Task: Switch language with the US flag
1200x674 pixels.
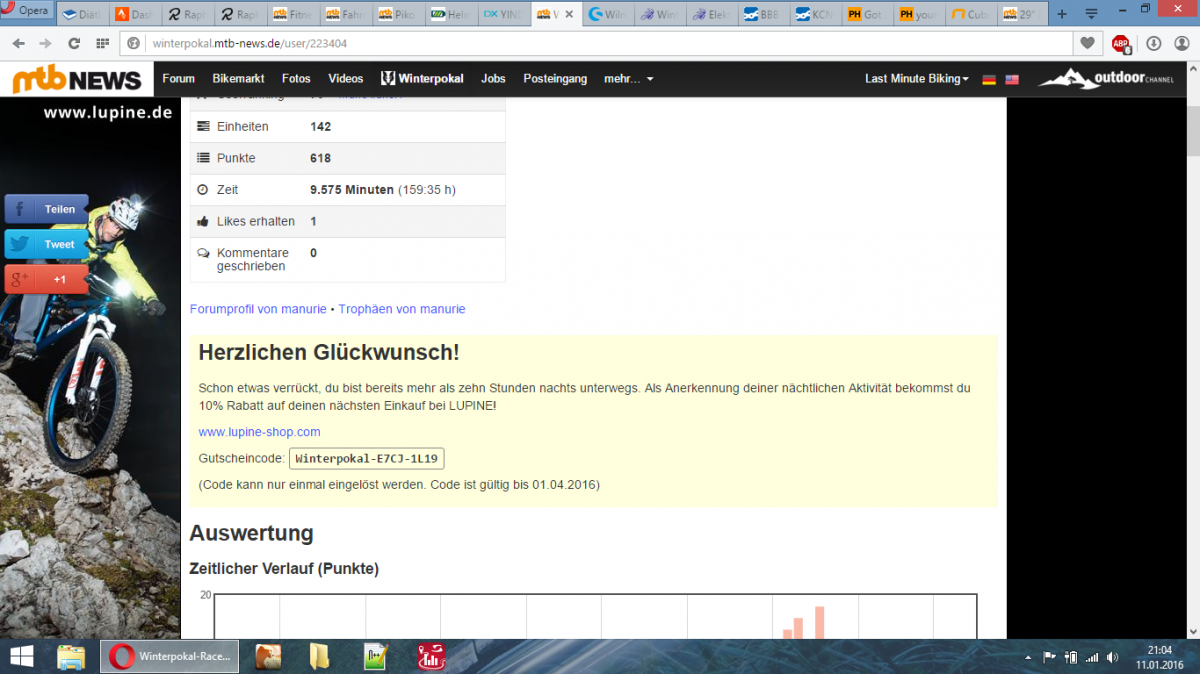Action: tap(1012, 79)
